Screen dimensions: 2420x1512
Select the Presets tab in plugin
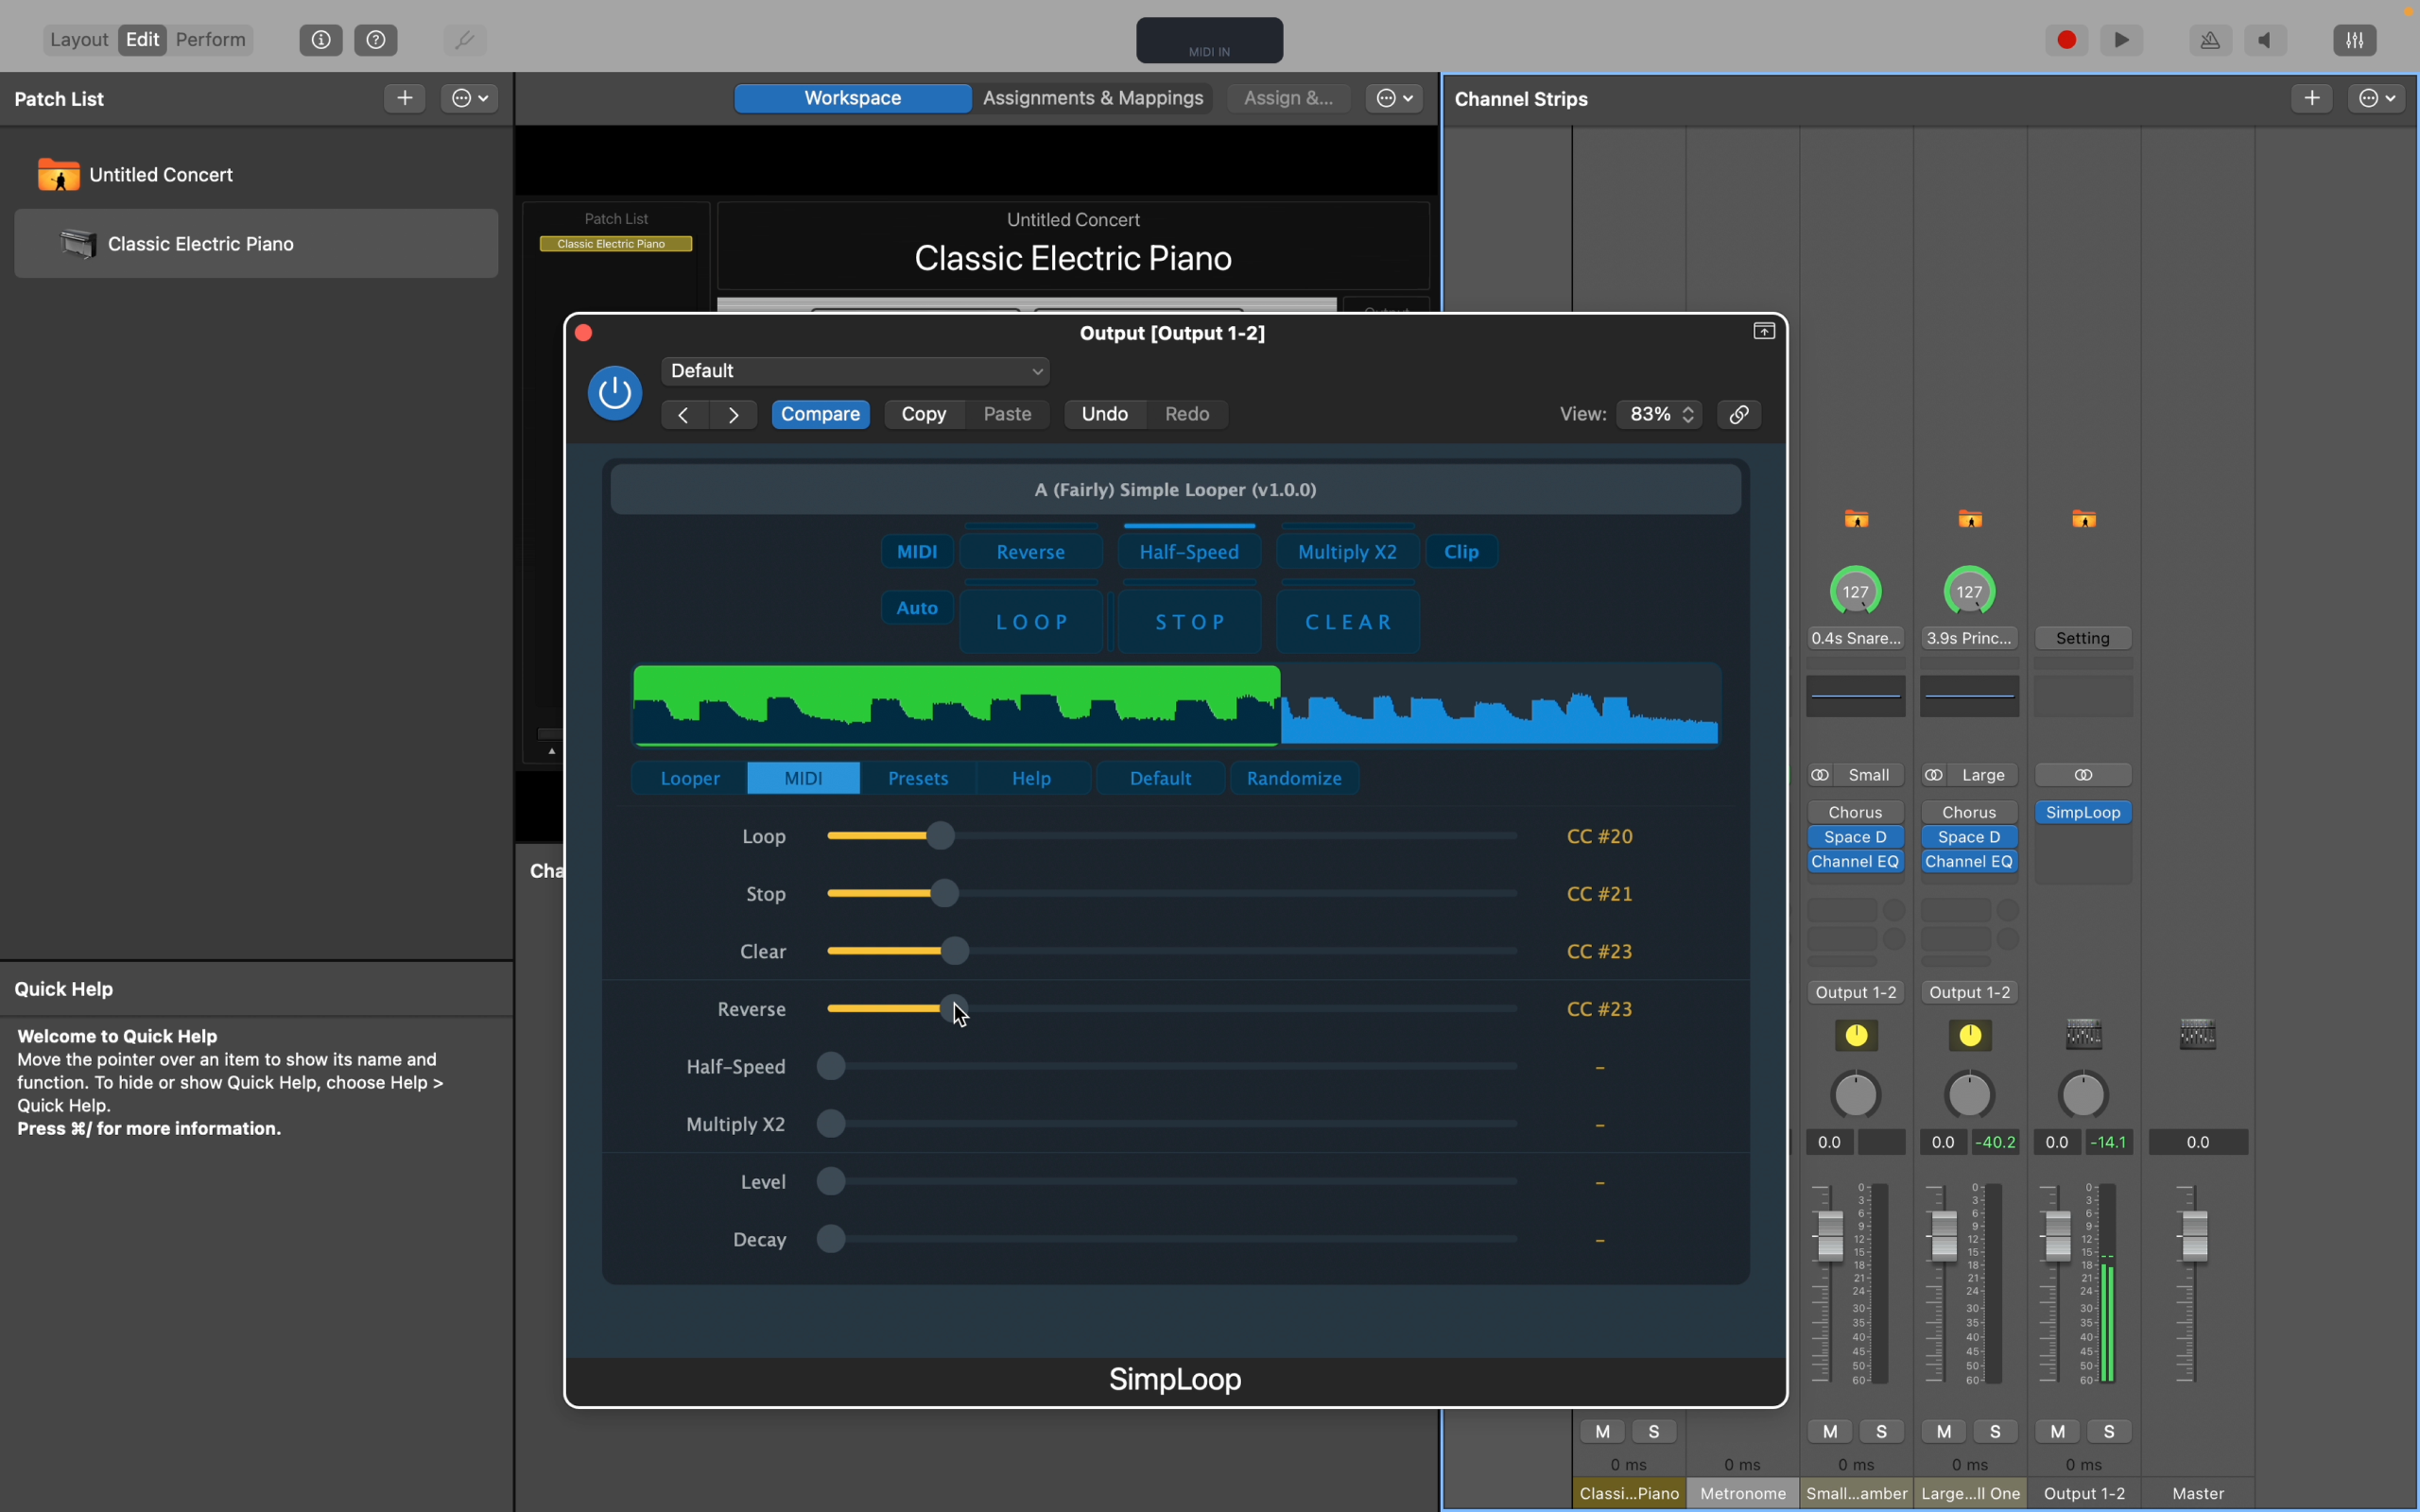918,779
